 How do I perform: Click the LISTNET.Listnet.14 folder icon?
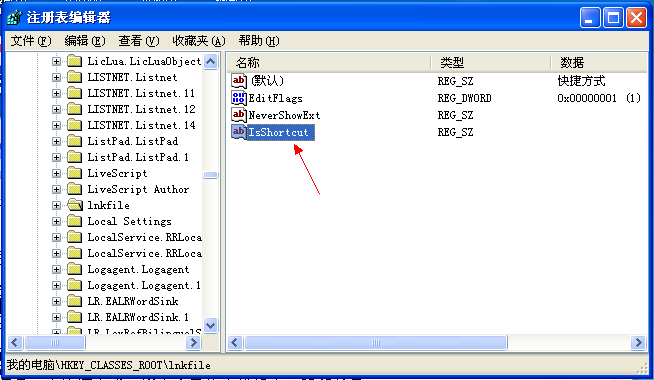(74, 125)
